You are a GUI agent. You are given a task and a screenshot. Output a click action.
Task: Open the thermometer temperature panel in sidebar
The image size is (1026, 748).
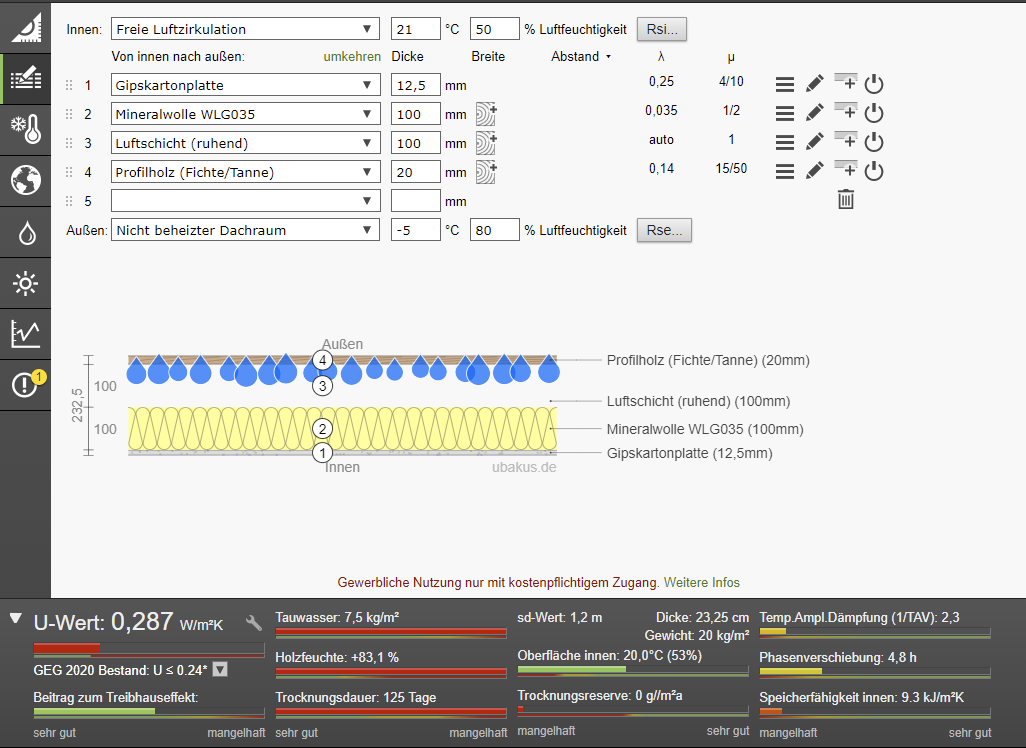(25, 129)
